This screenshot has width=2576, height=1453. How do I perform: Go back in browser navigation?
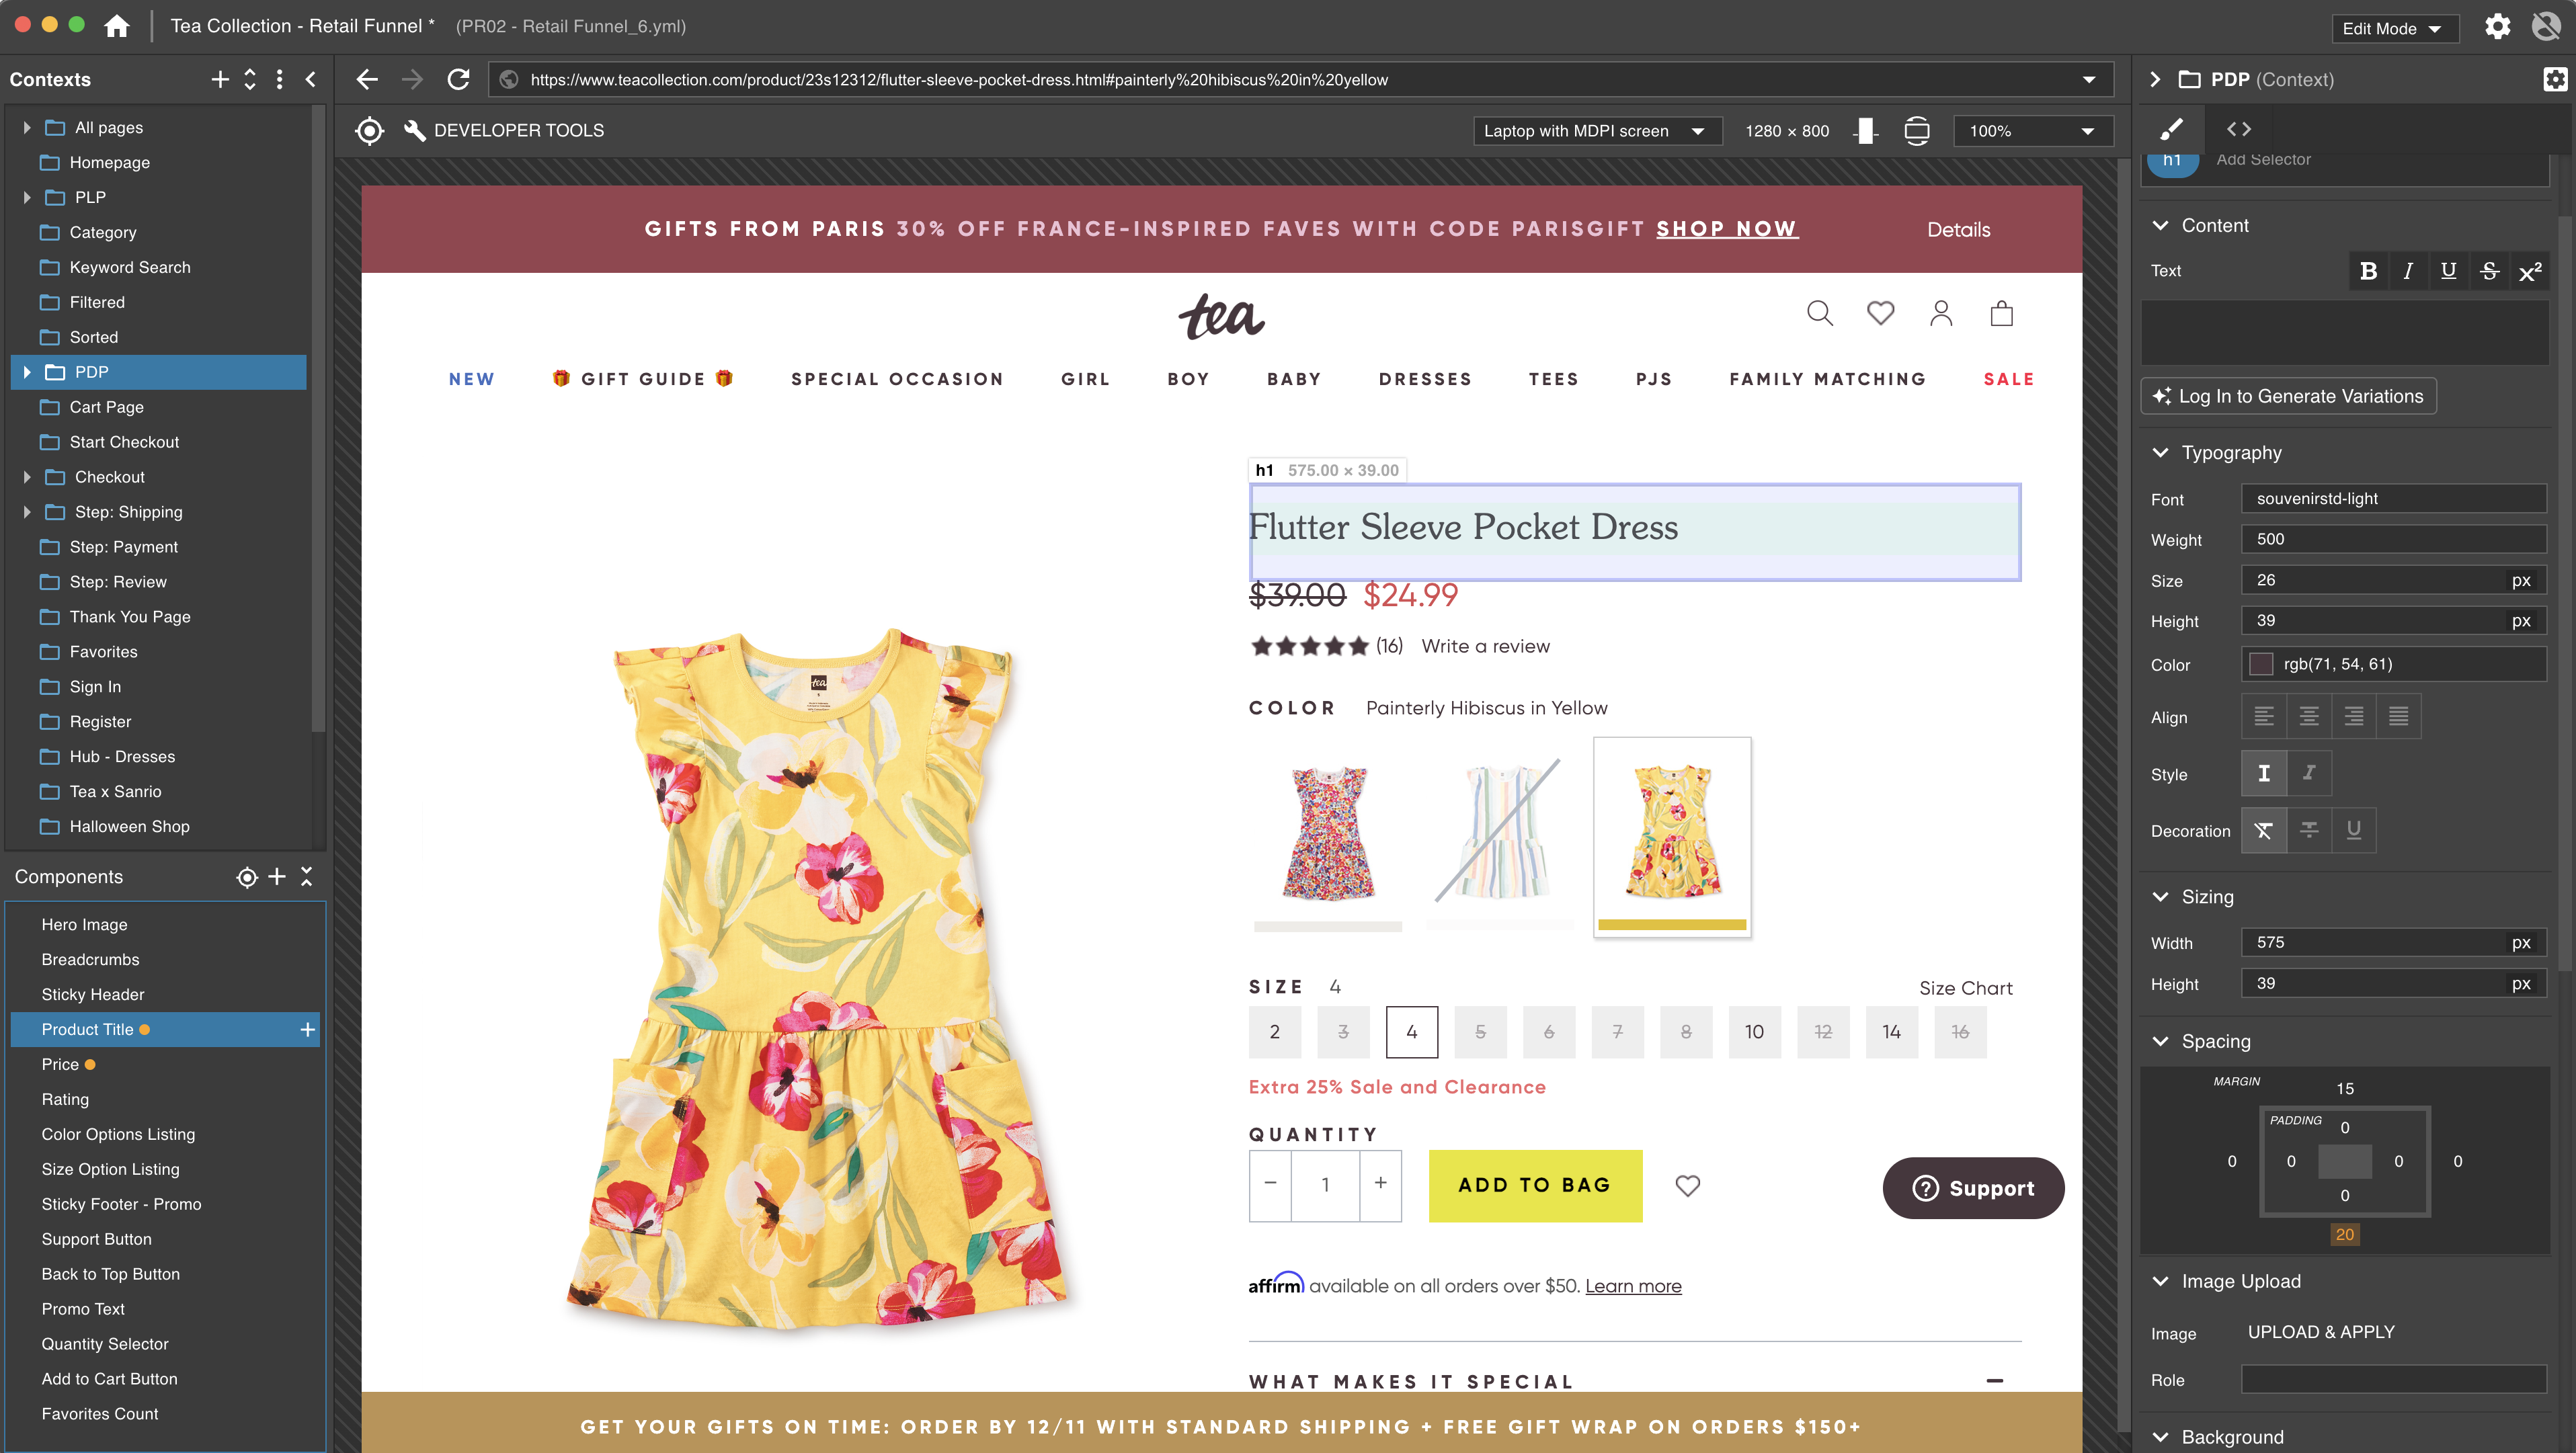click(x=367, y=79)
